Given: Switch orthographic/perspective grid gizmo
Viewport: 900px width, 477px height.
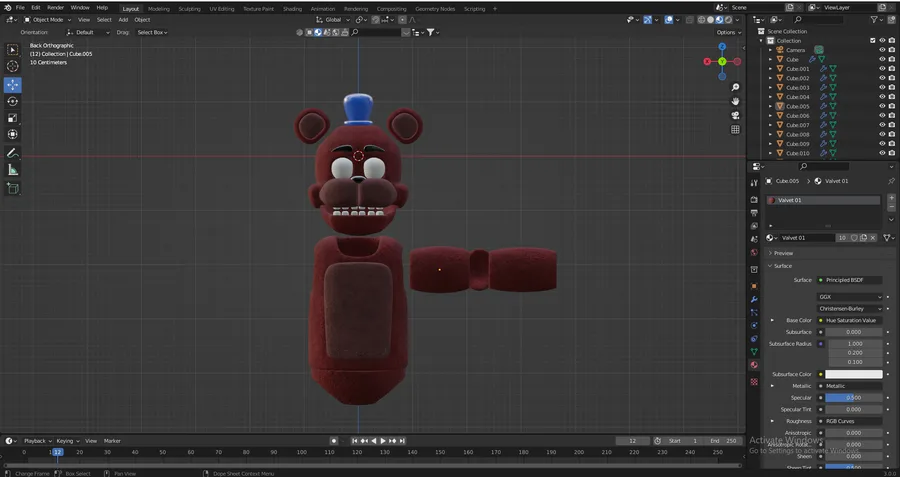Looking at the screenshot, I should pyautogui.click(x=735, y=130).
